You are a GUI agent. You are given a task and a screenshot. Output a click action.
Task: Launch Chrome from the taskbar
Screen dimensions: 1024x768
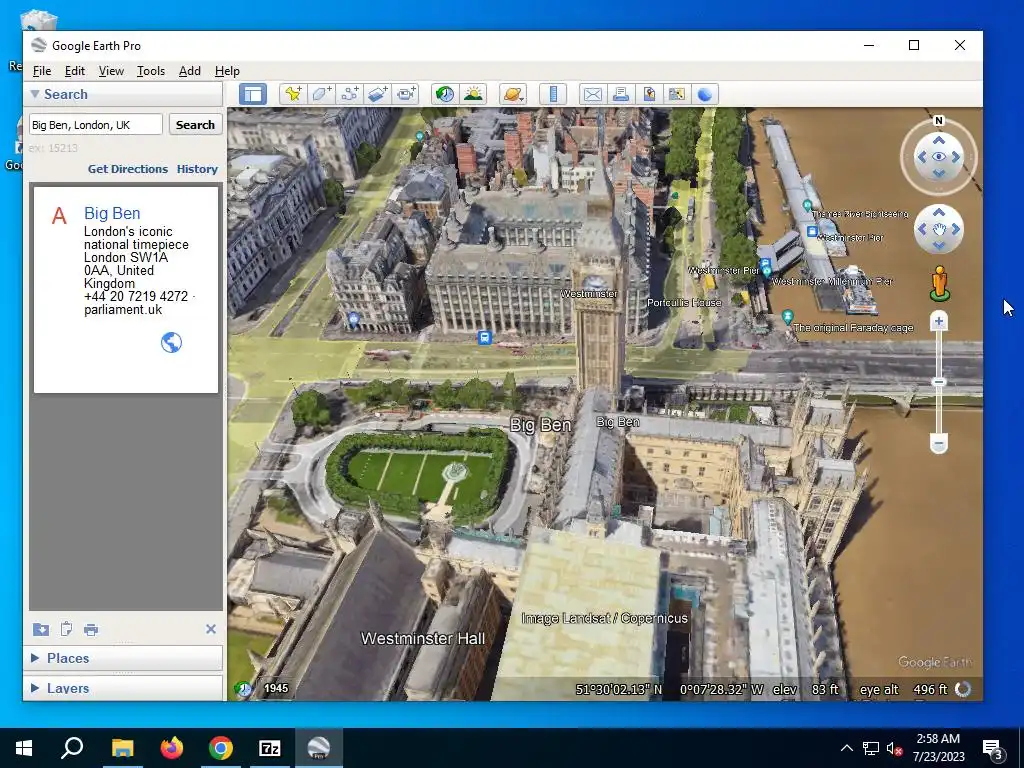coord(221,748)
